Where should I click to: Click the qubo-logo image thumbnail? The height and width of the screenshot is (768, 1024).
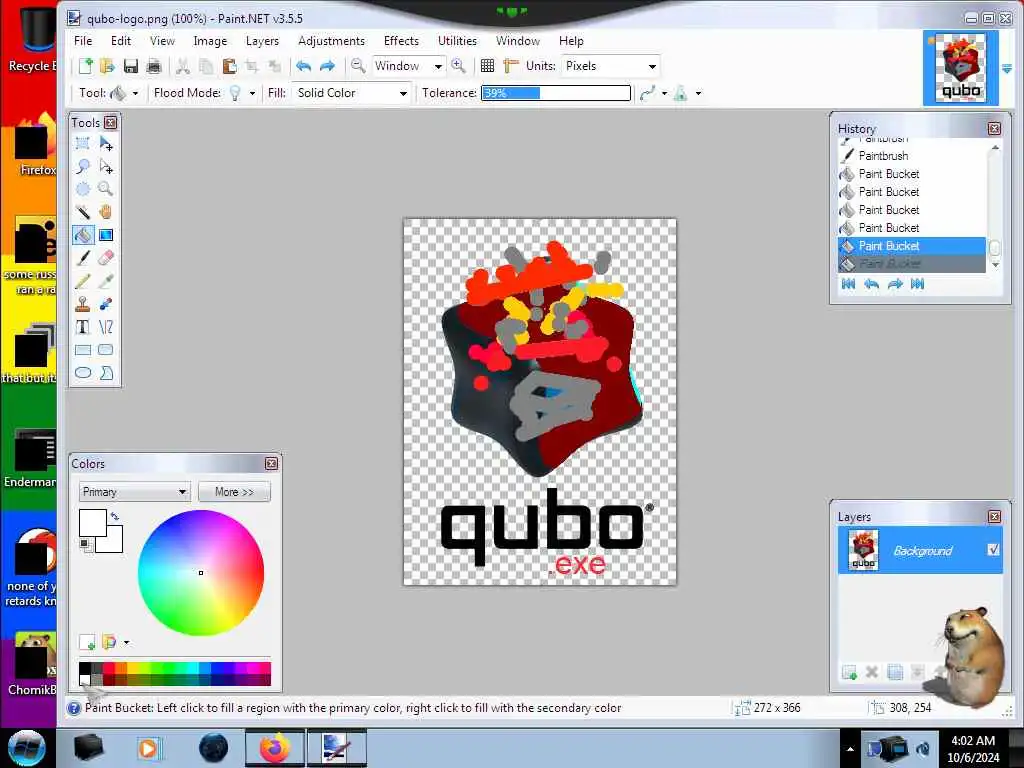961,68
